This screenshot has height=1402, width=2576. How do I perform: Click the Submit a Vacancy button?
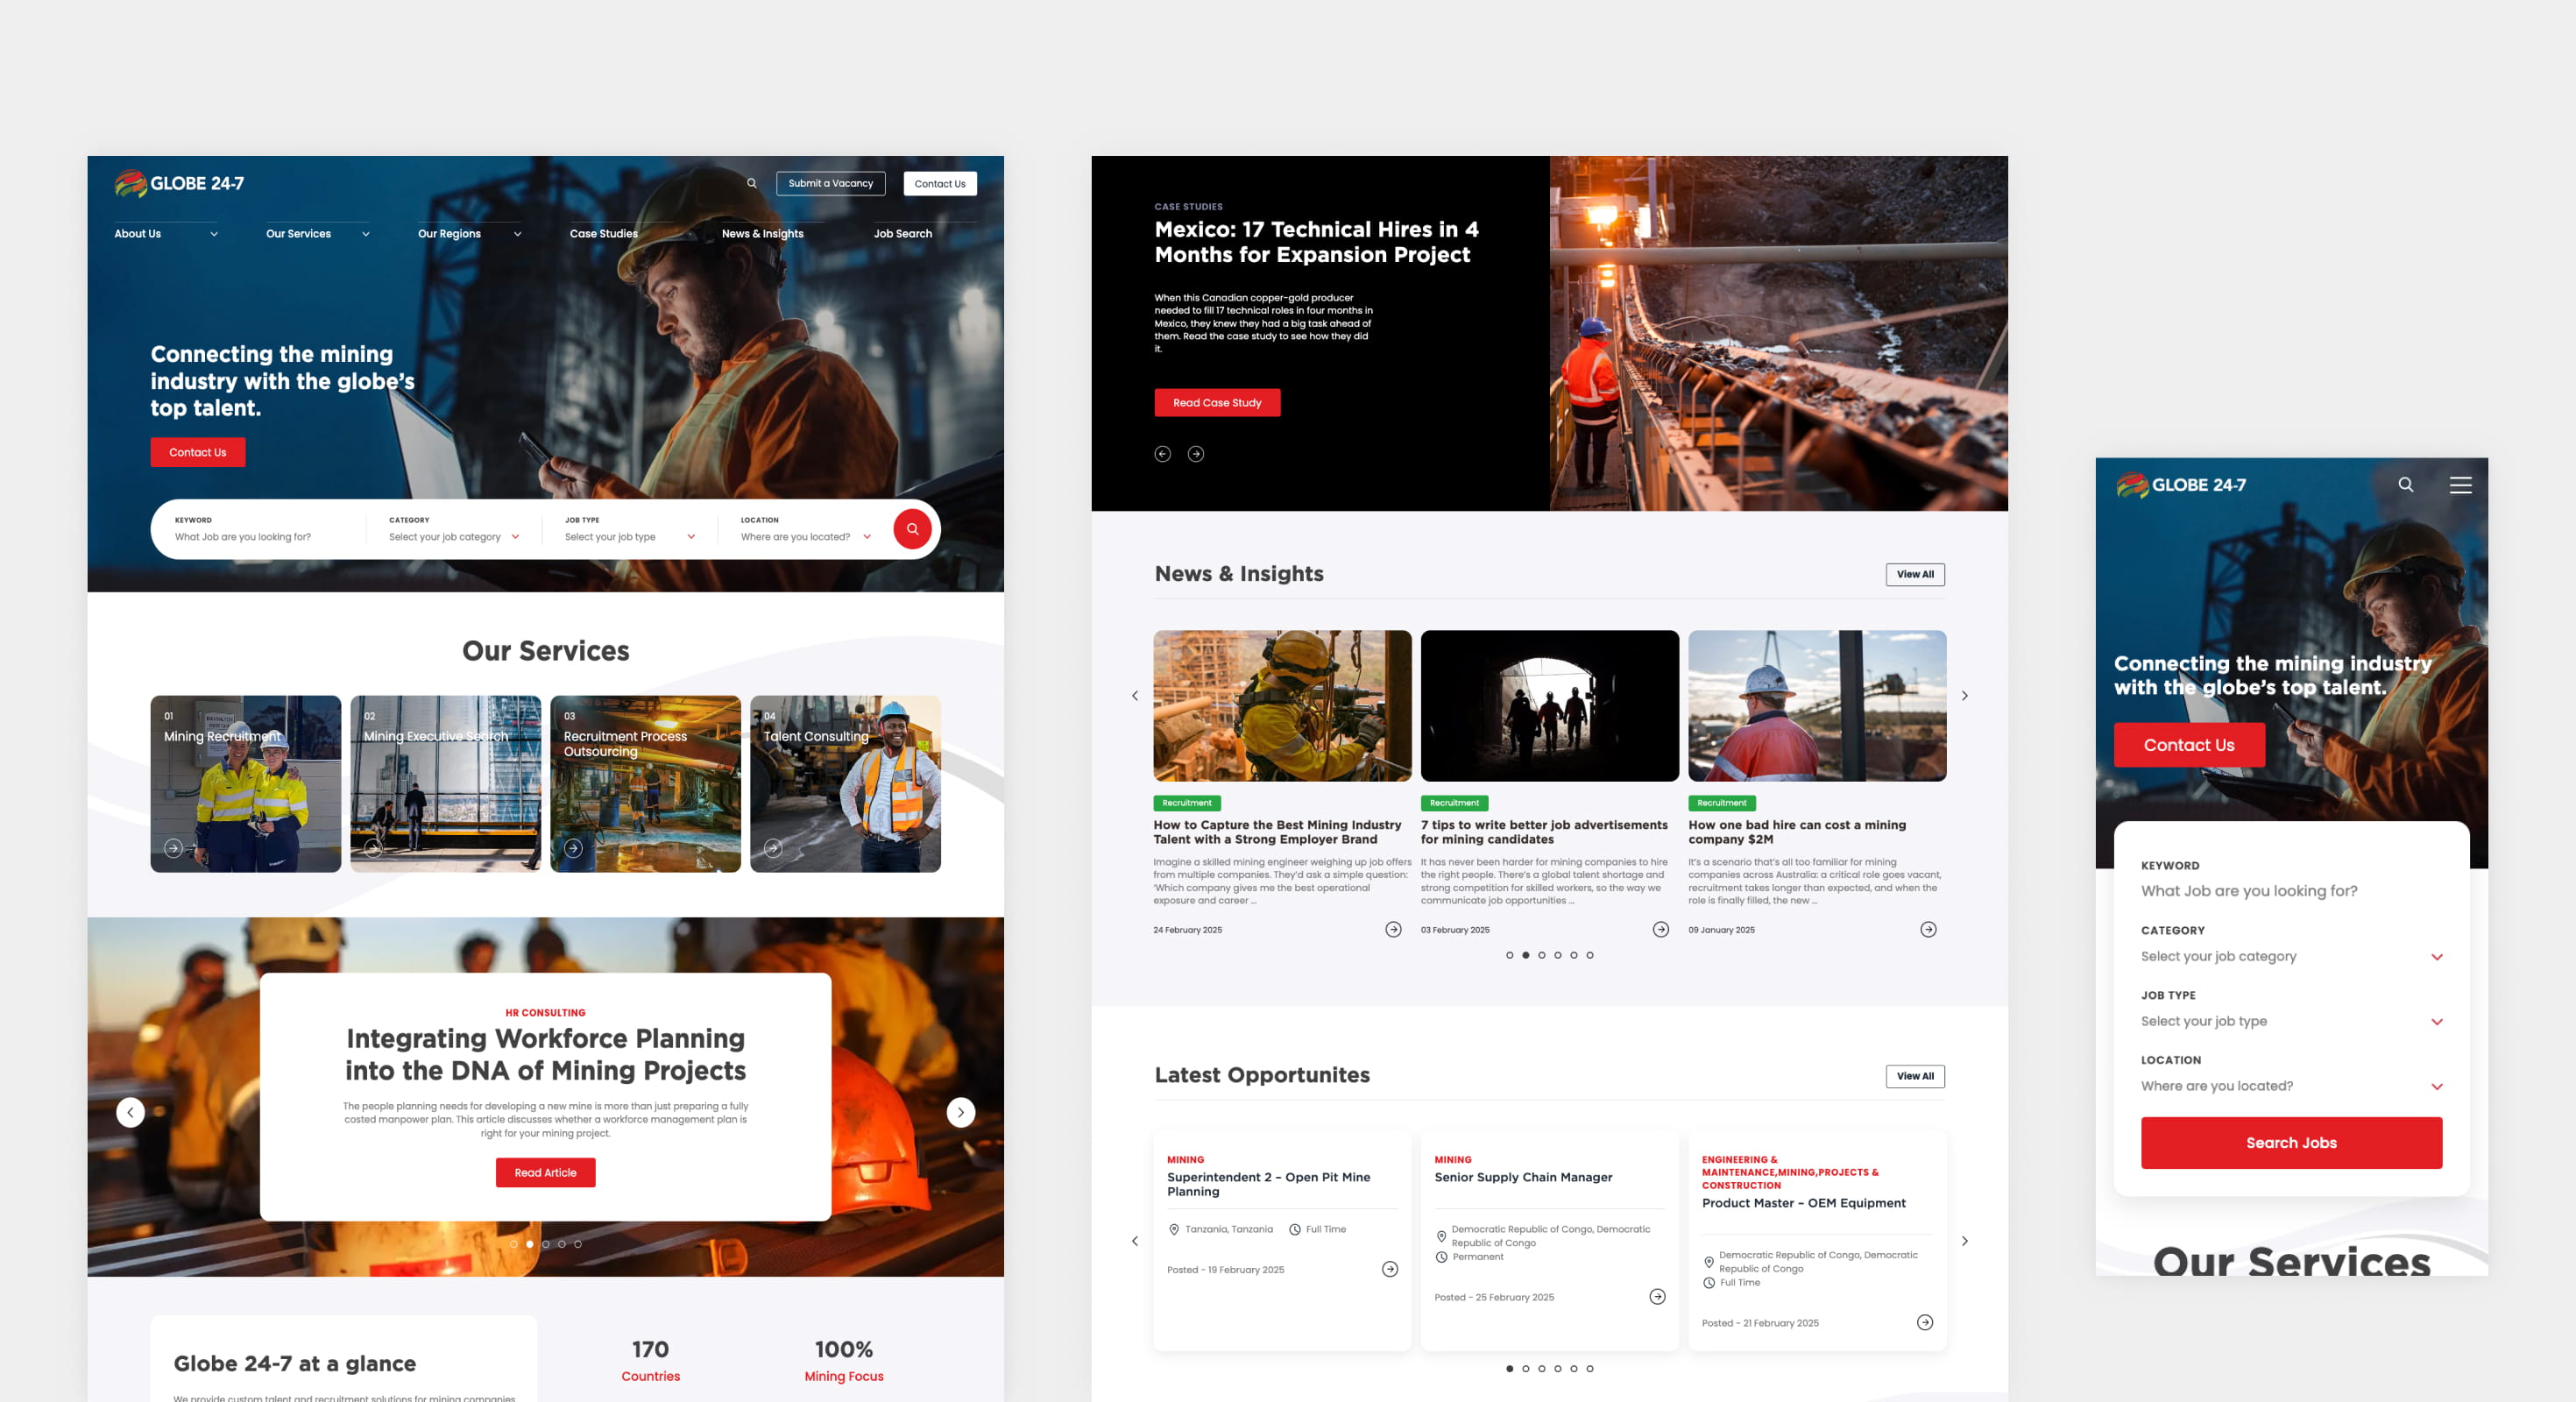830,183
